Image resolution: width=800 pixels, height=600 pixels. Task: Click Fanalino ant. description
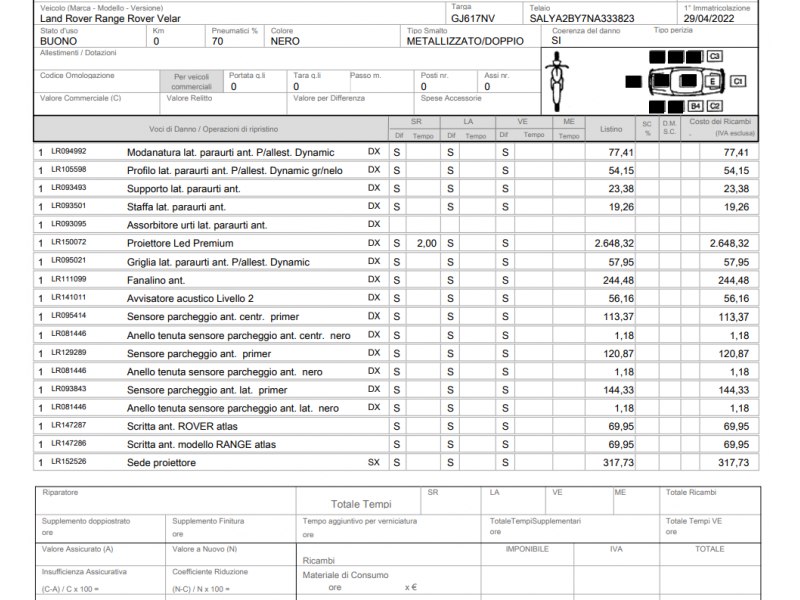[x=156, y=280]
